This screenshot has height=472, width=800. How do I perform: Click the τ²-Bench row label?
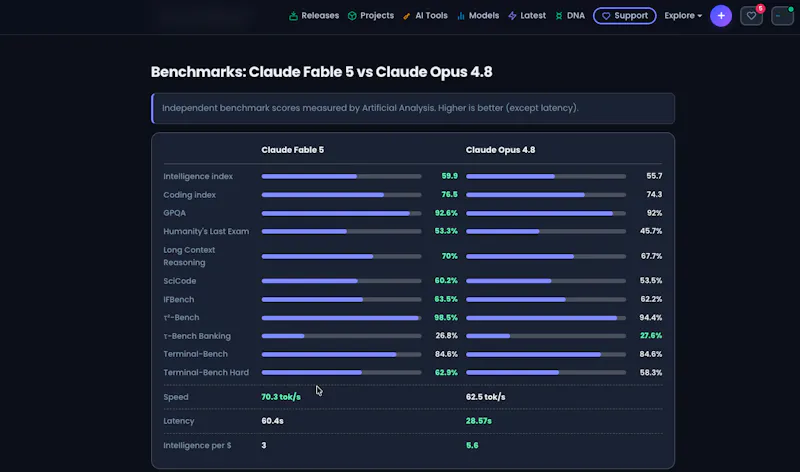181,317
